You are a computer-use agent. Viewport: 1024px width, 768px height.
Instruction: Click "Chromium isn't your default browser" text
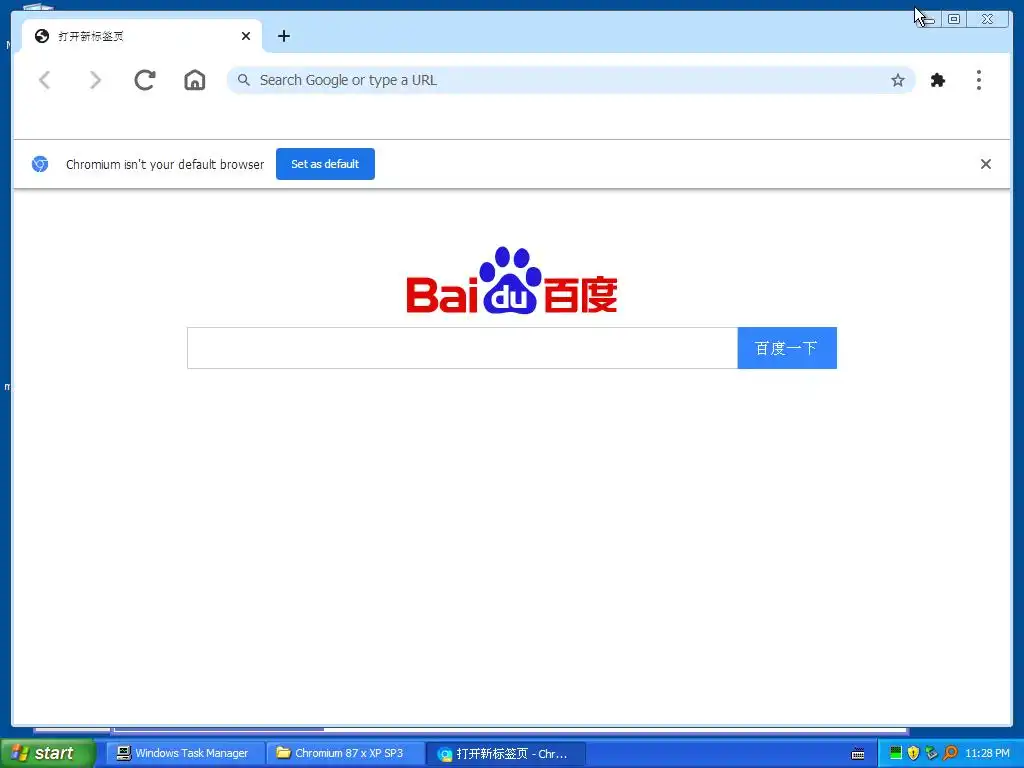[165, 165]
